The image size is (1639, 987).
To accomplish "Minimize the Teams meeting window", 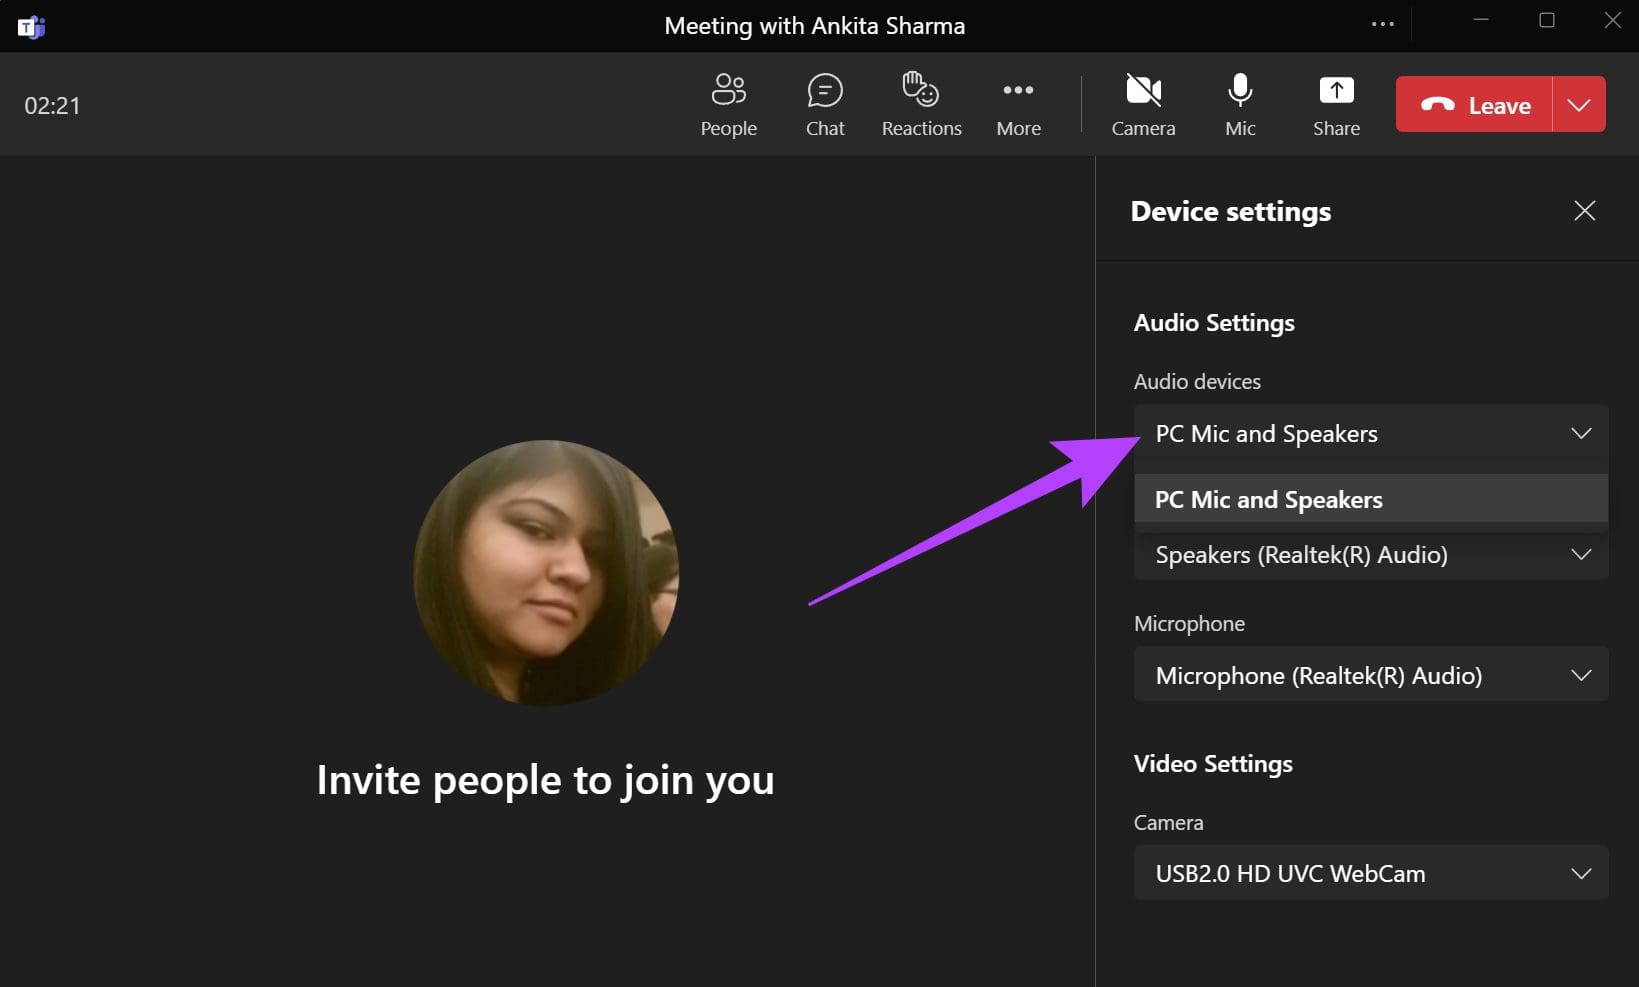I will click(x=1481, y=21).
